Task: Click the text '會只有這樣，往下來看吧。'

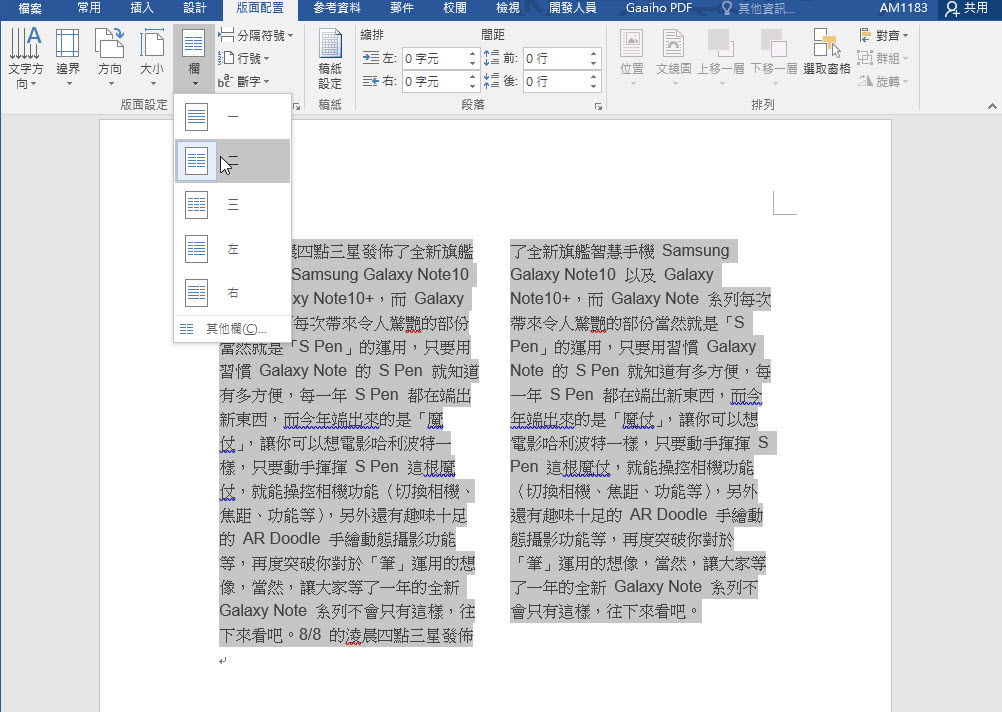Action: 606,612
